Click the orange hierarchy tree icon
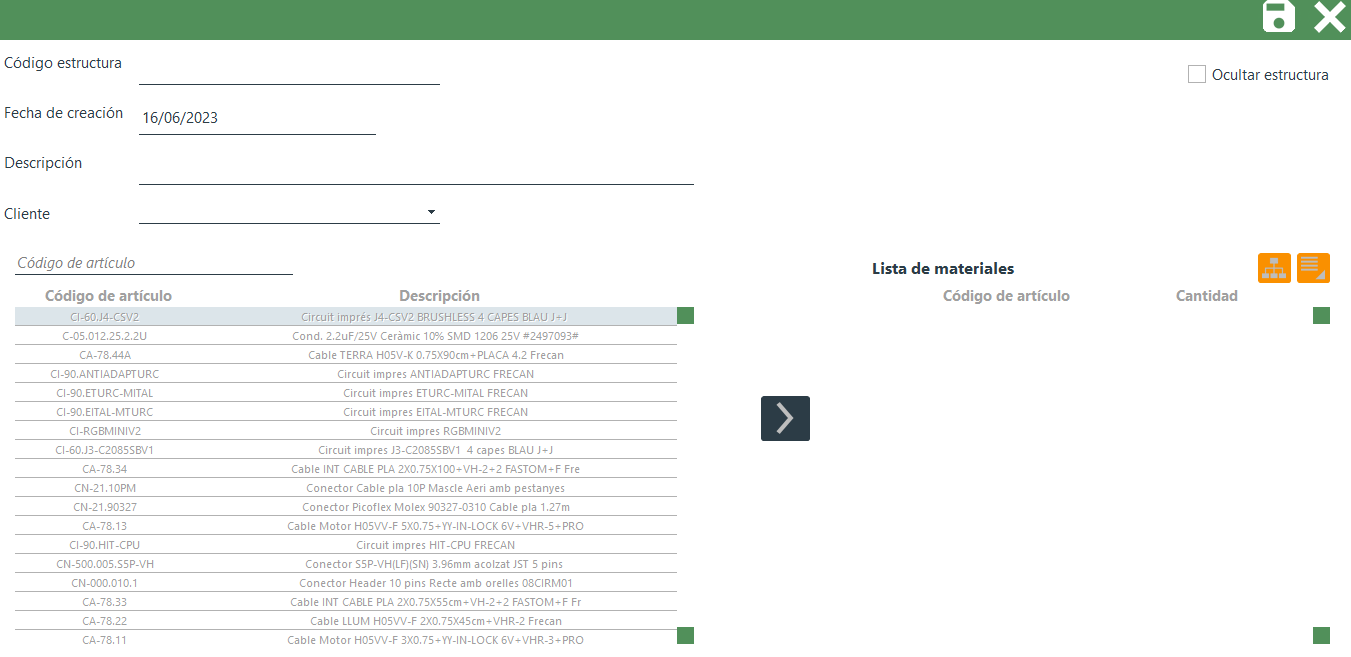The height and width of the screenshot is (657, 1351). point(1274,268)
